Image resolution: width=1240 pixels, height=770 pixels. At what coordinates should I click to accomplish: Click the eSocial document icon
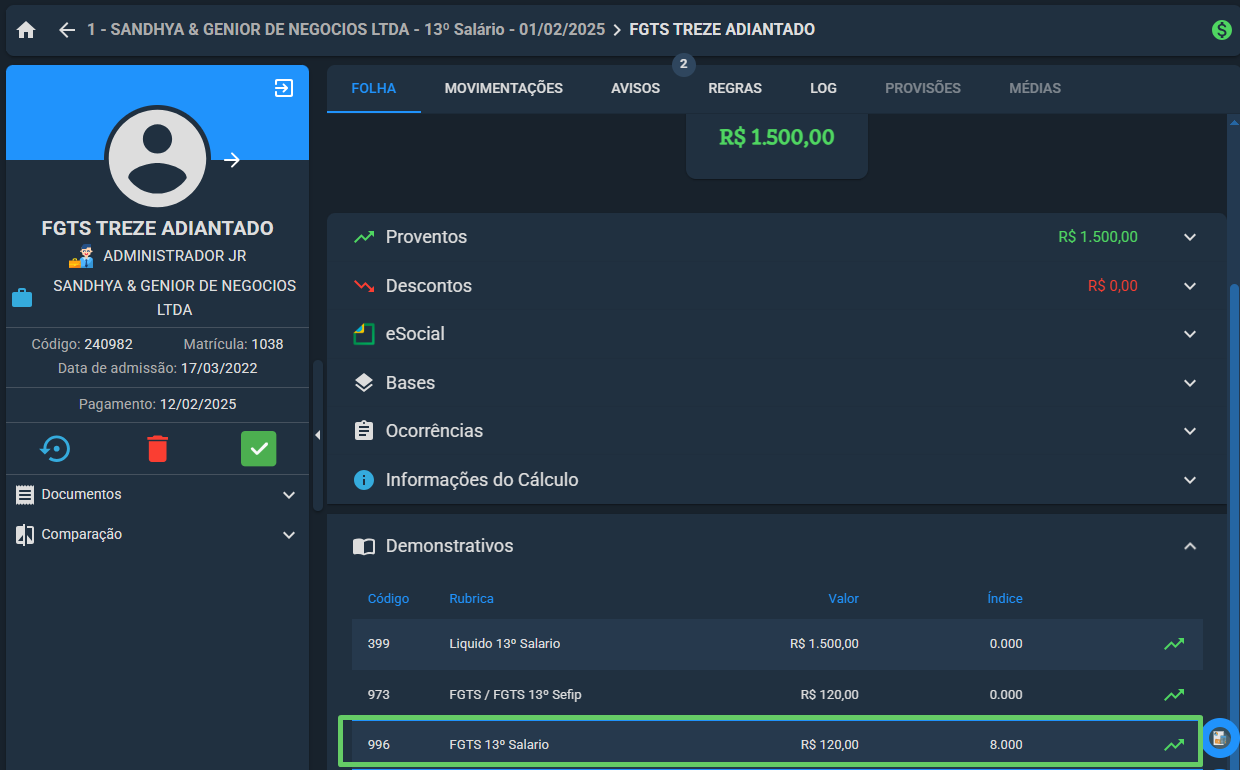click(x=364, y=334)
